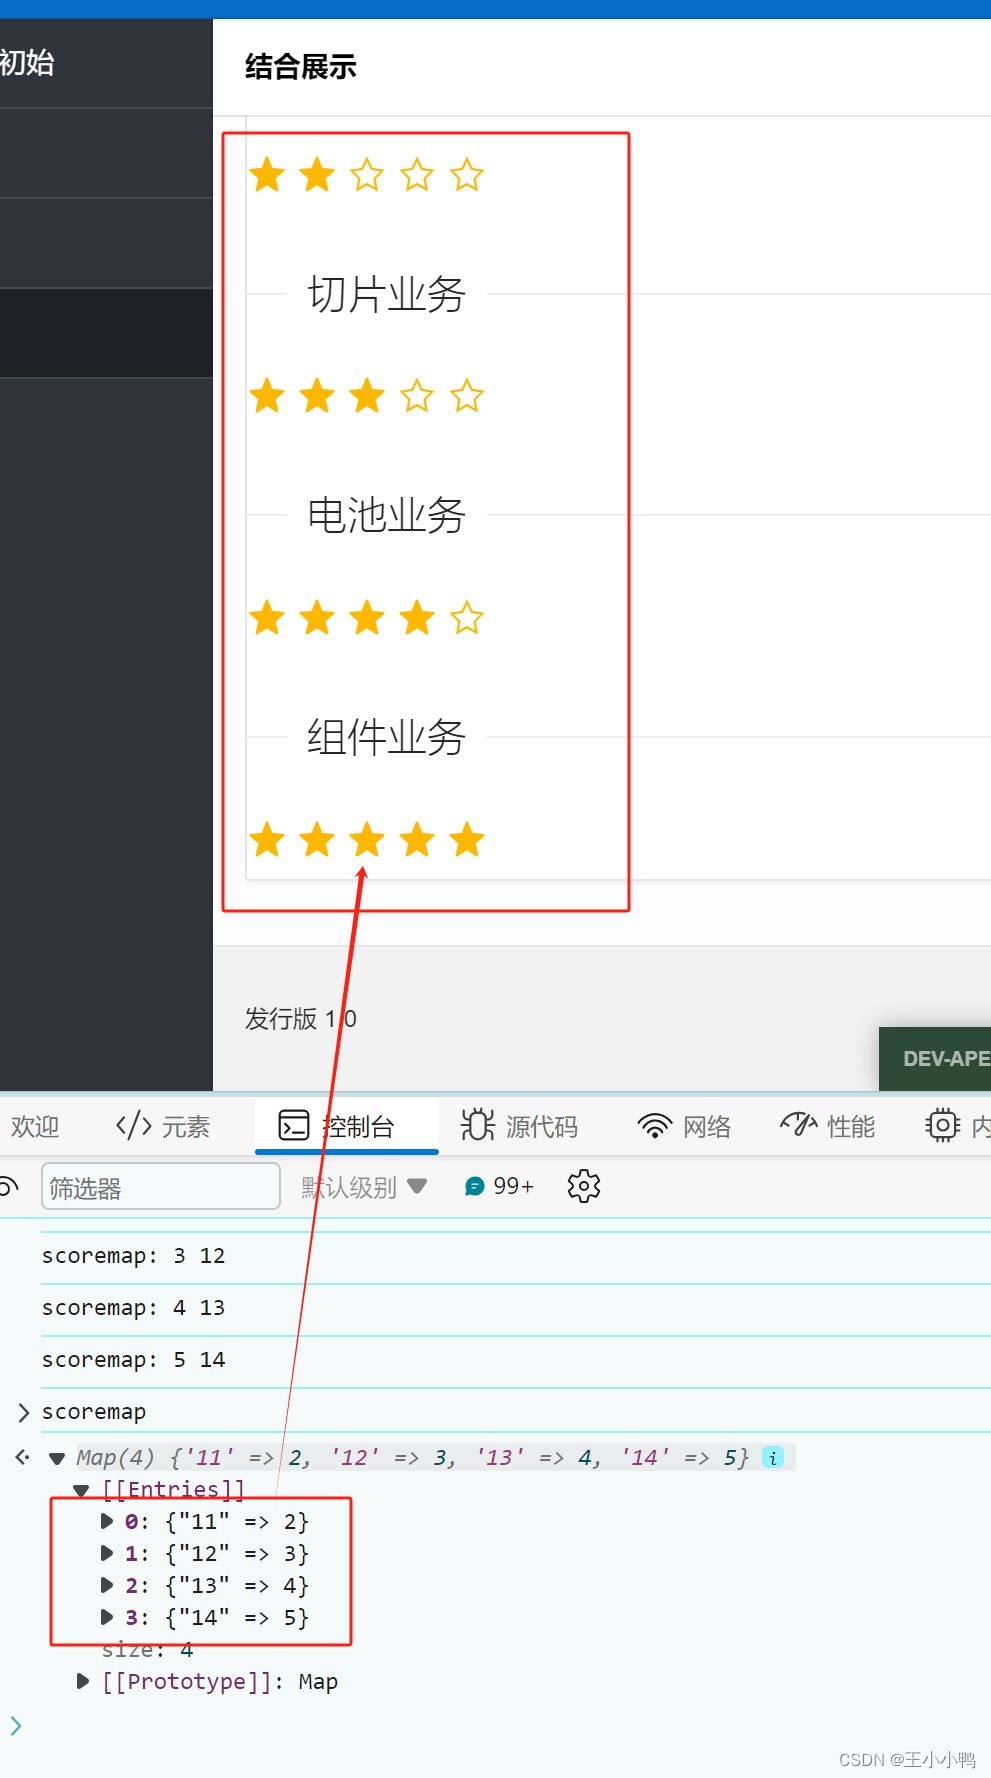Open the 默认级别 log level dropdown
991x1778 pixels.
(364, 1187)
